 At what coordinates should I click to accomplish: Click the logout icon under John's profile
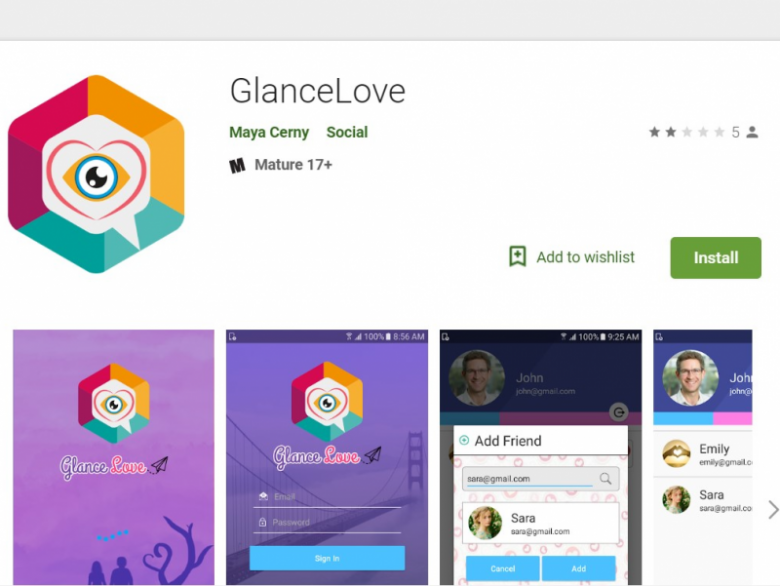tap(619, 412)
